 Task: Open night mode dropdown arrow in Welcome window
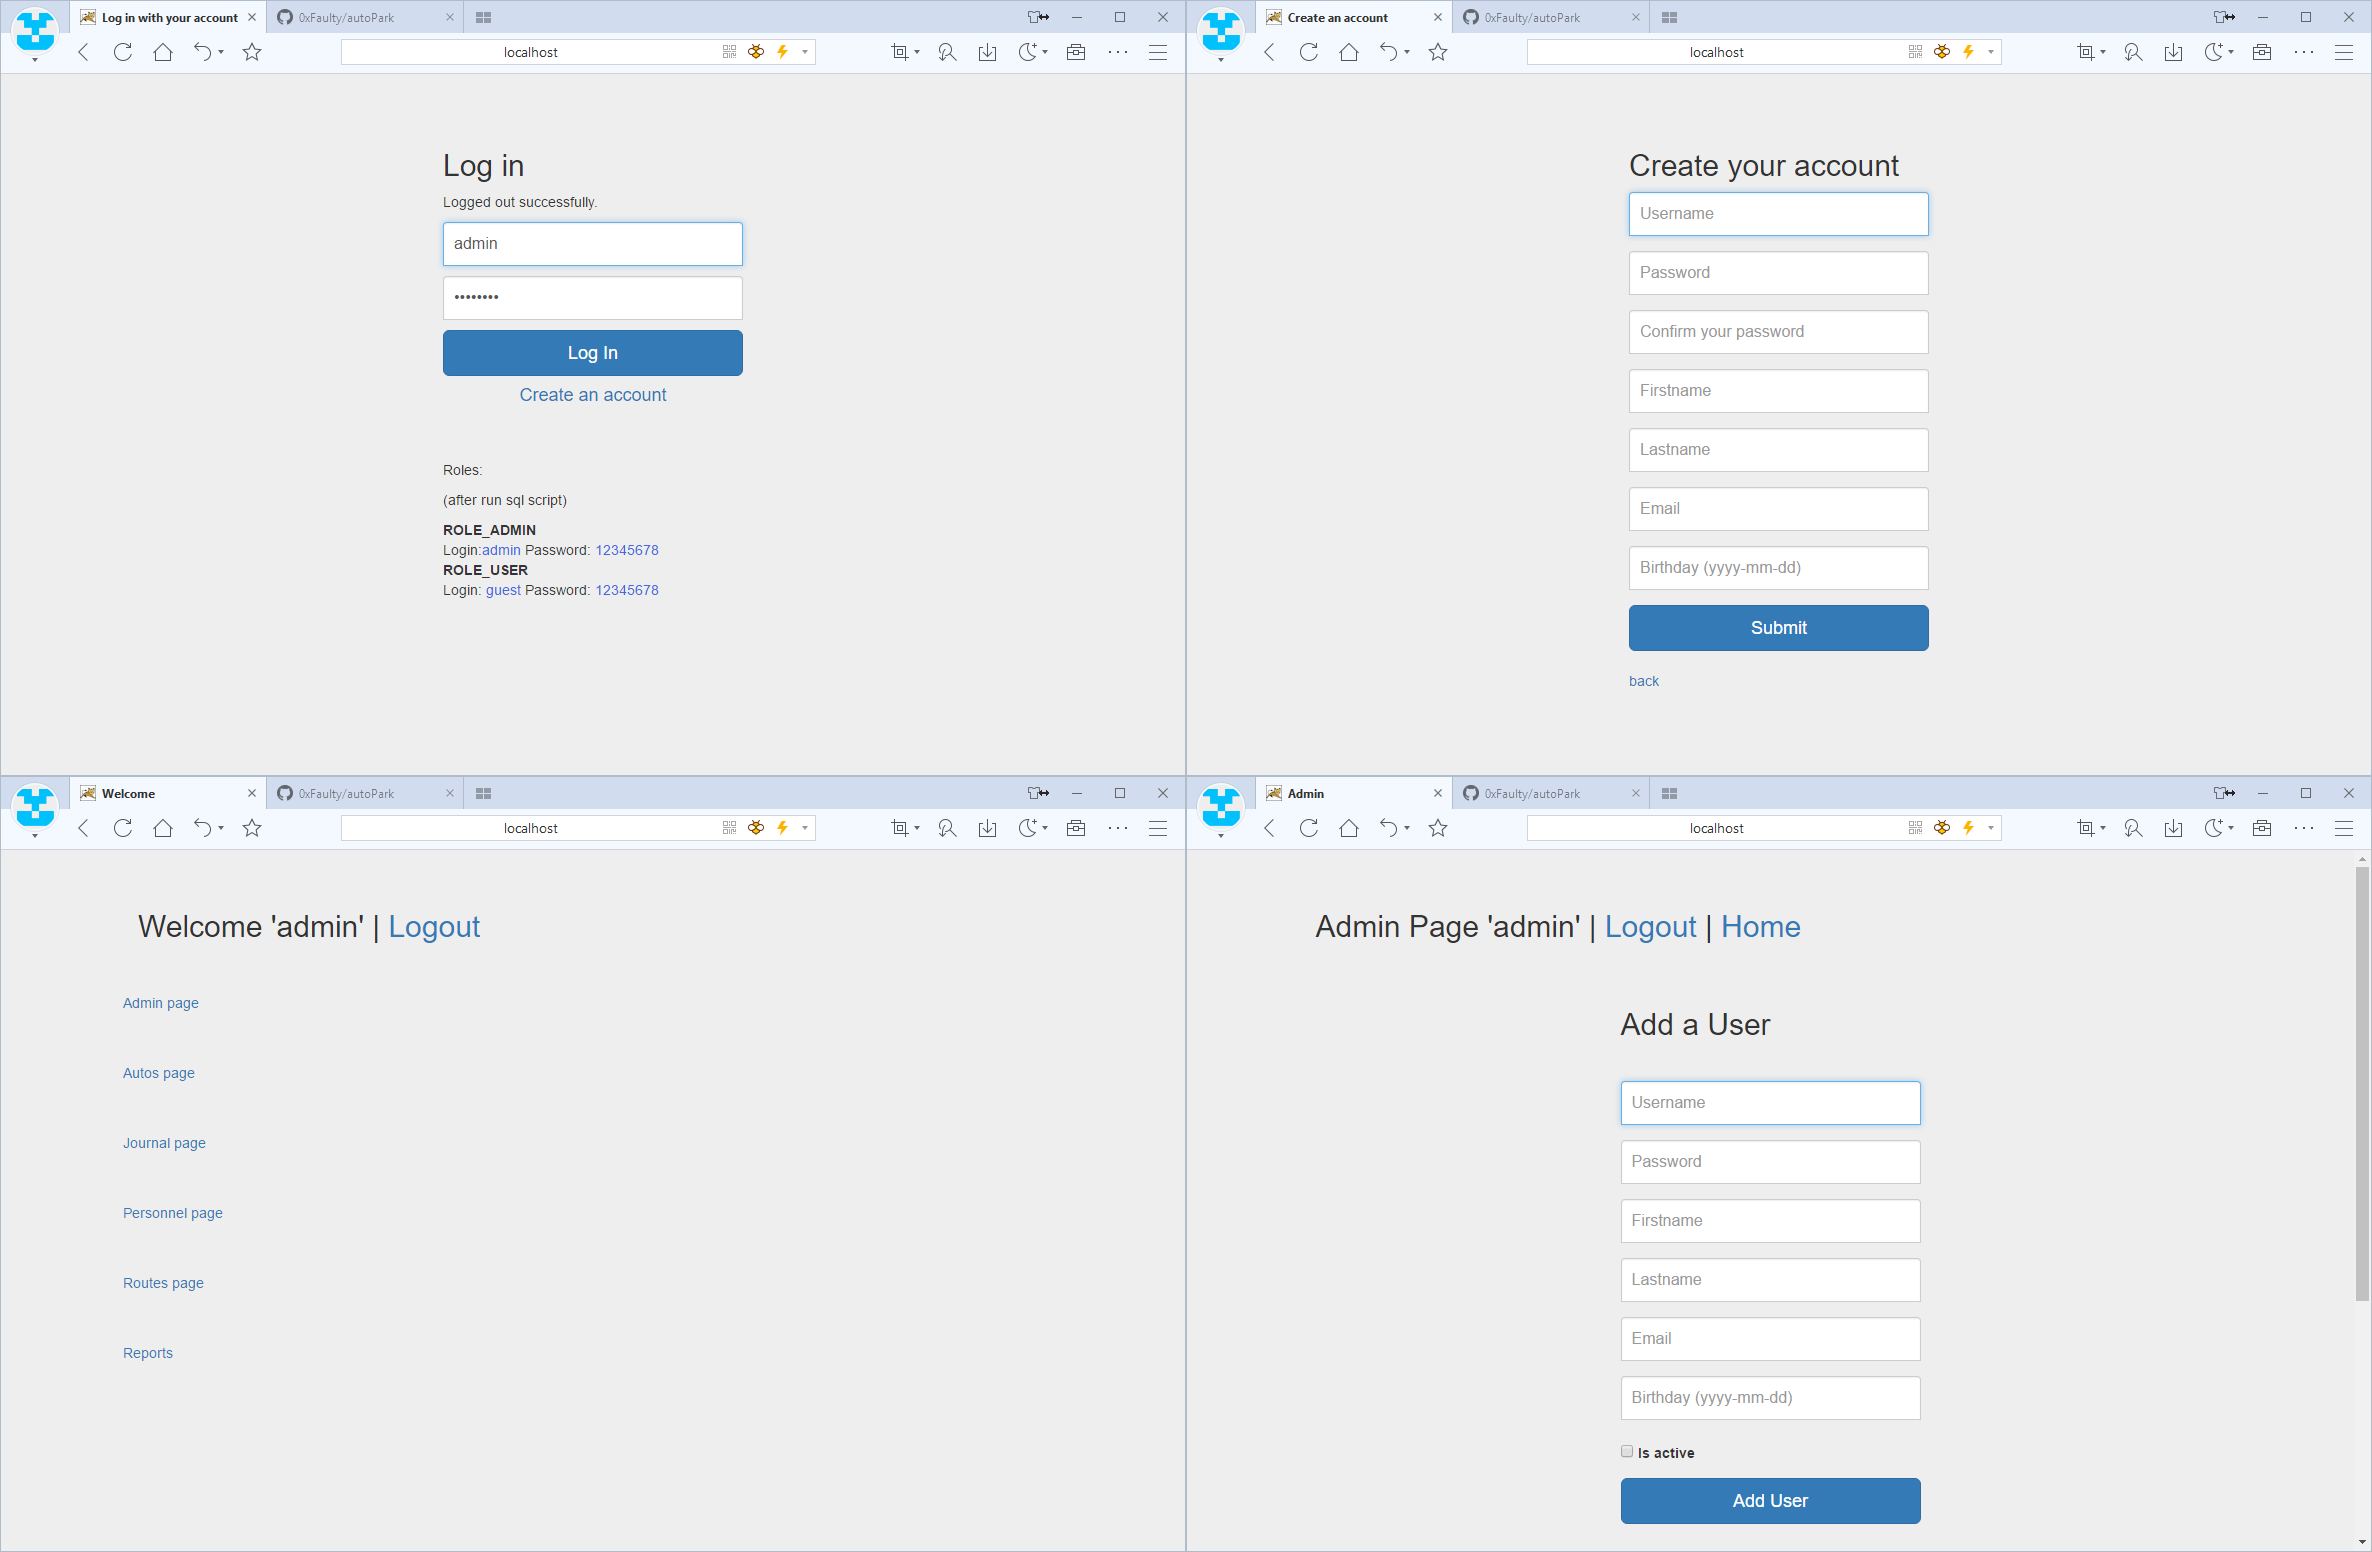[x=1045, y=828]
